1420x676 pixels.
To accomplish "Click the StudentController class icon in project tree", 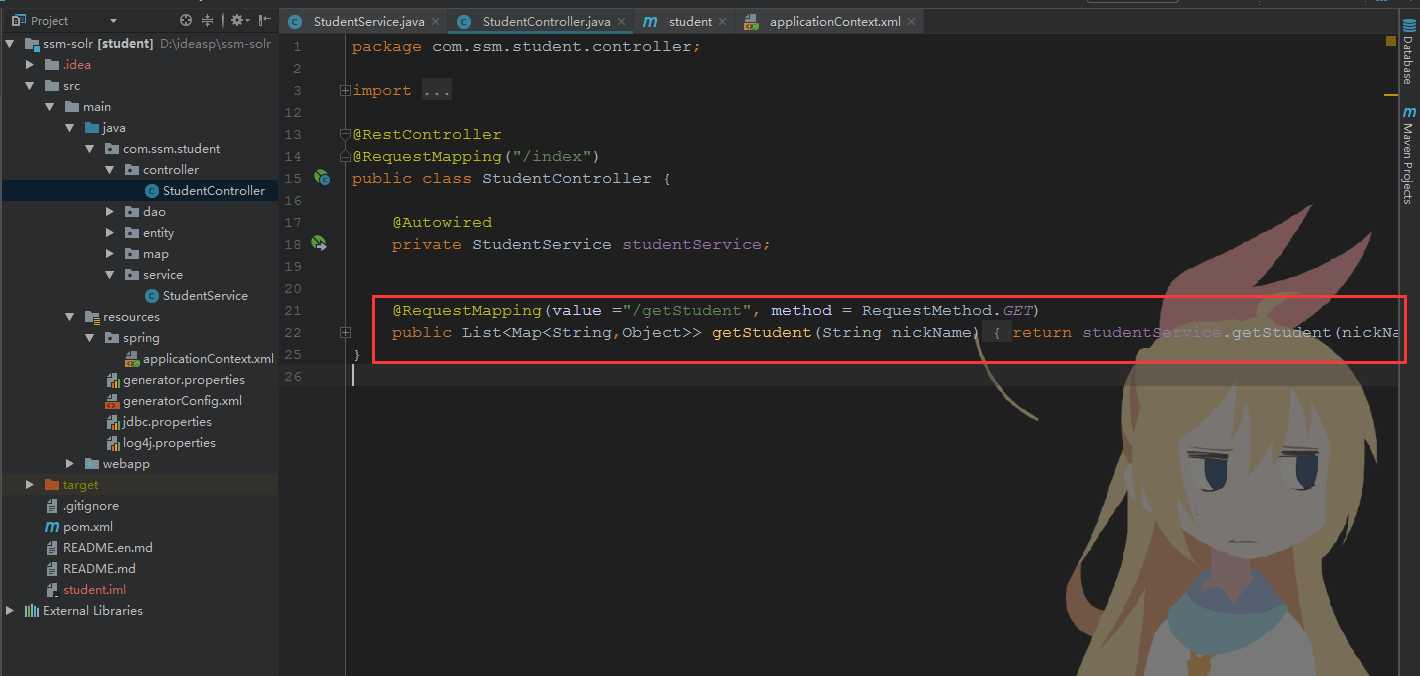I will [x=152, y=191].
